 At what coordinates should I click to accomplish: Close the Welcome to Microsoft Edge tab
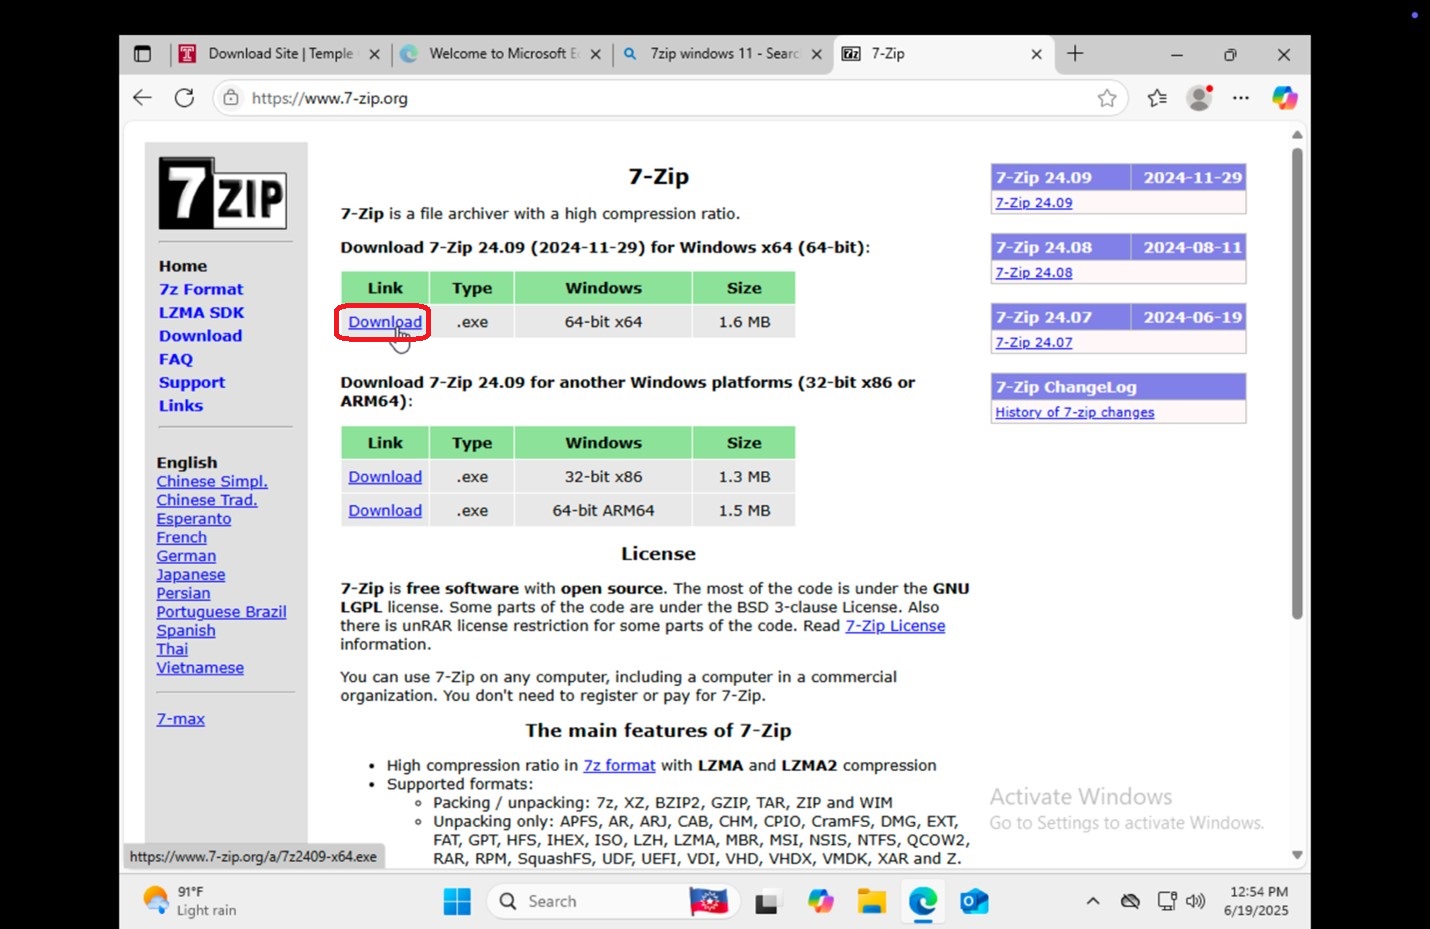tap(595, 54)
